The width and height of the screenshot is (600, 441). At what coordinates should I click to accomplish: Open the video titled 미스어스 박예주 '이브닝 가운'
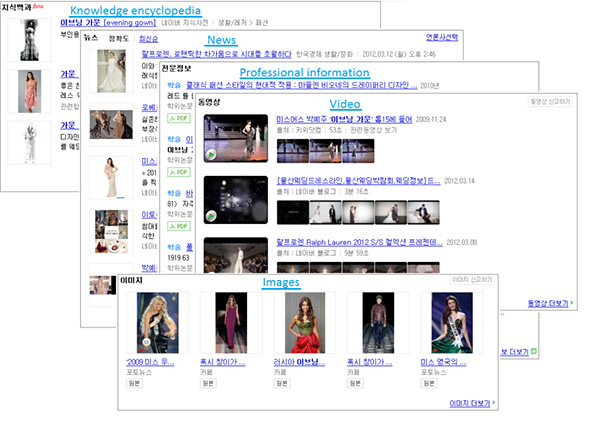click(344, 119)
